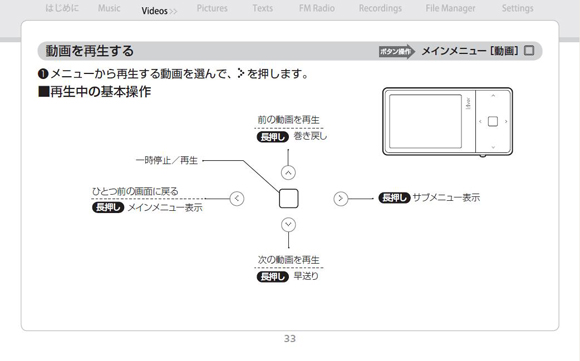Click the 長押し badge beside 巻き戻し
This screenshot has height=361, width=580.
tap(272, 137)
